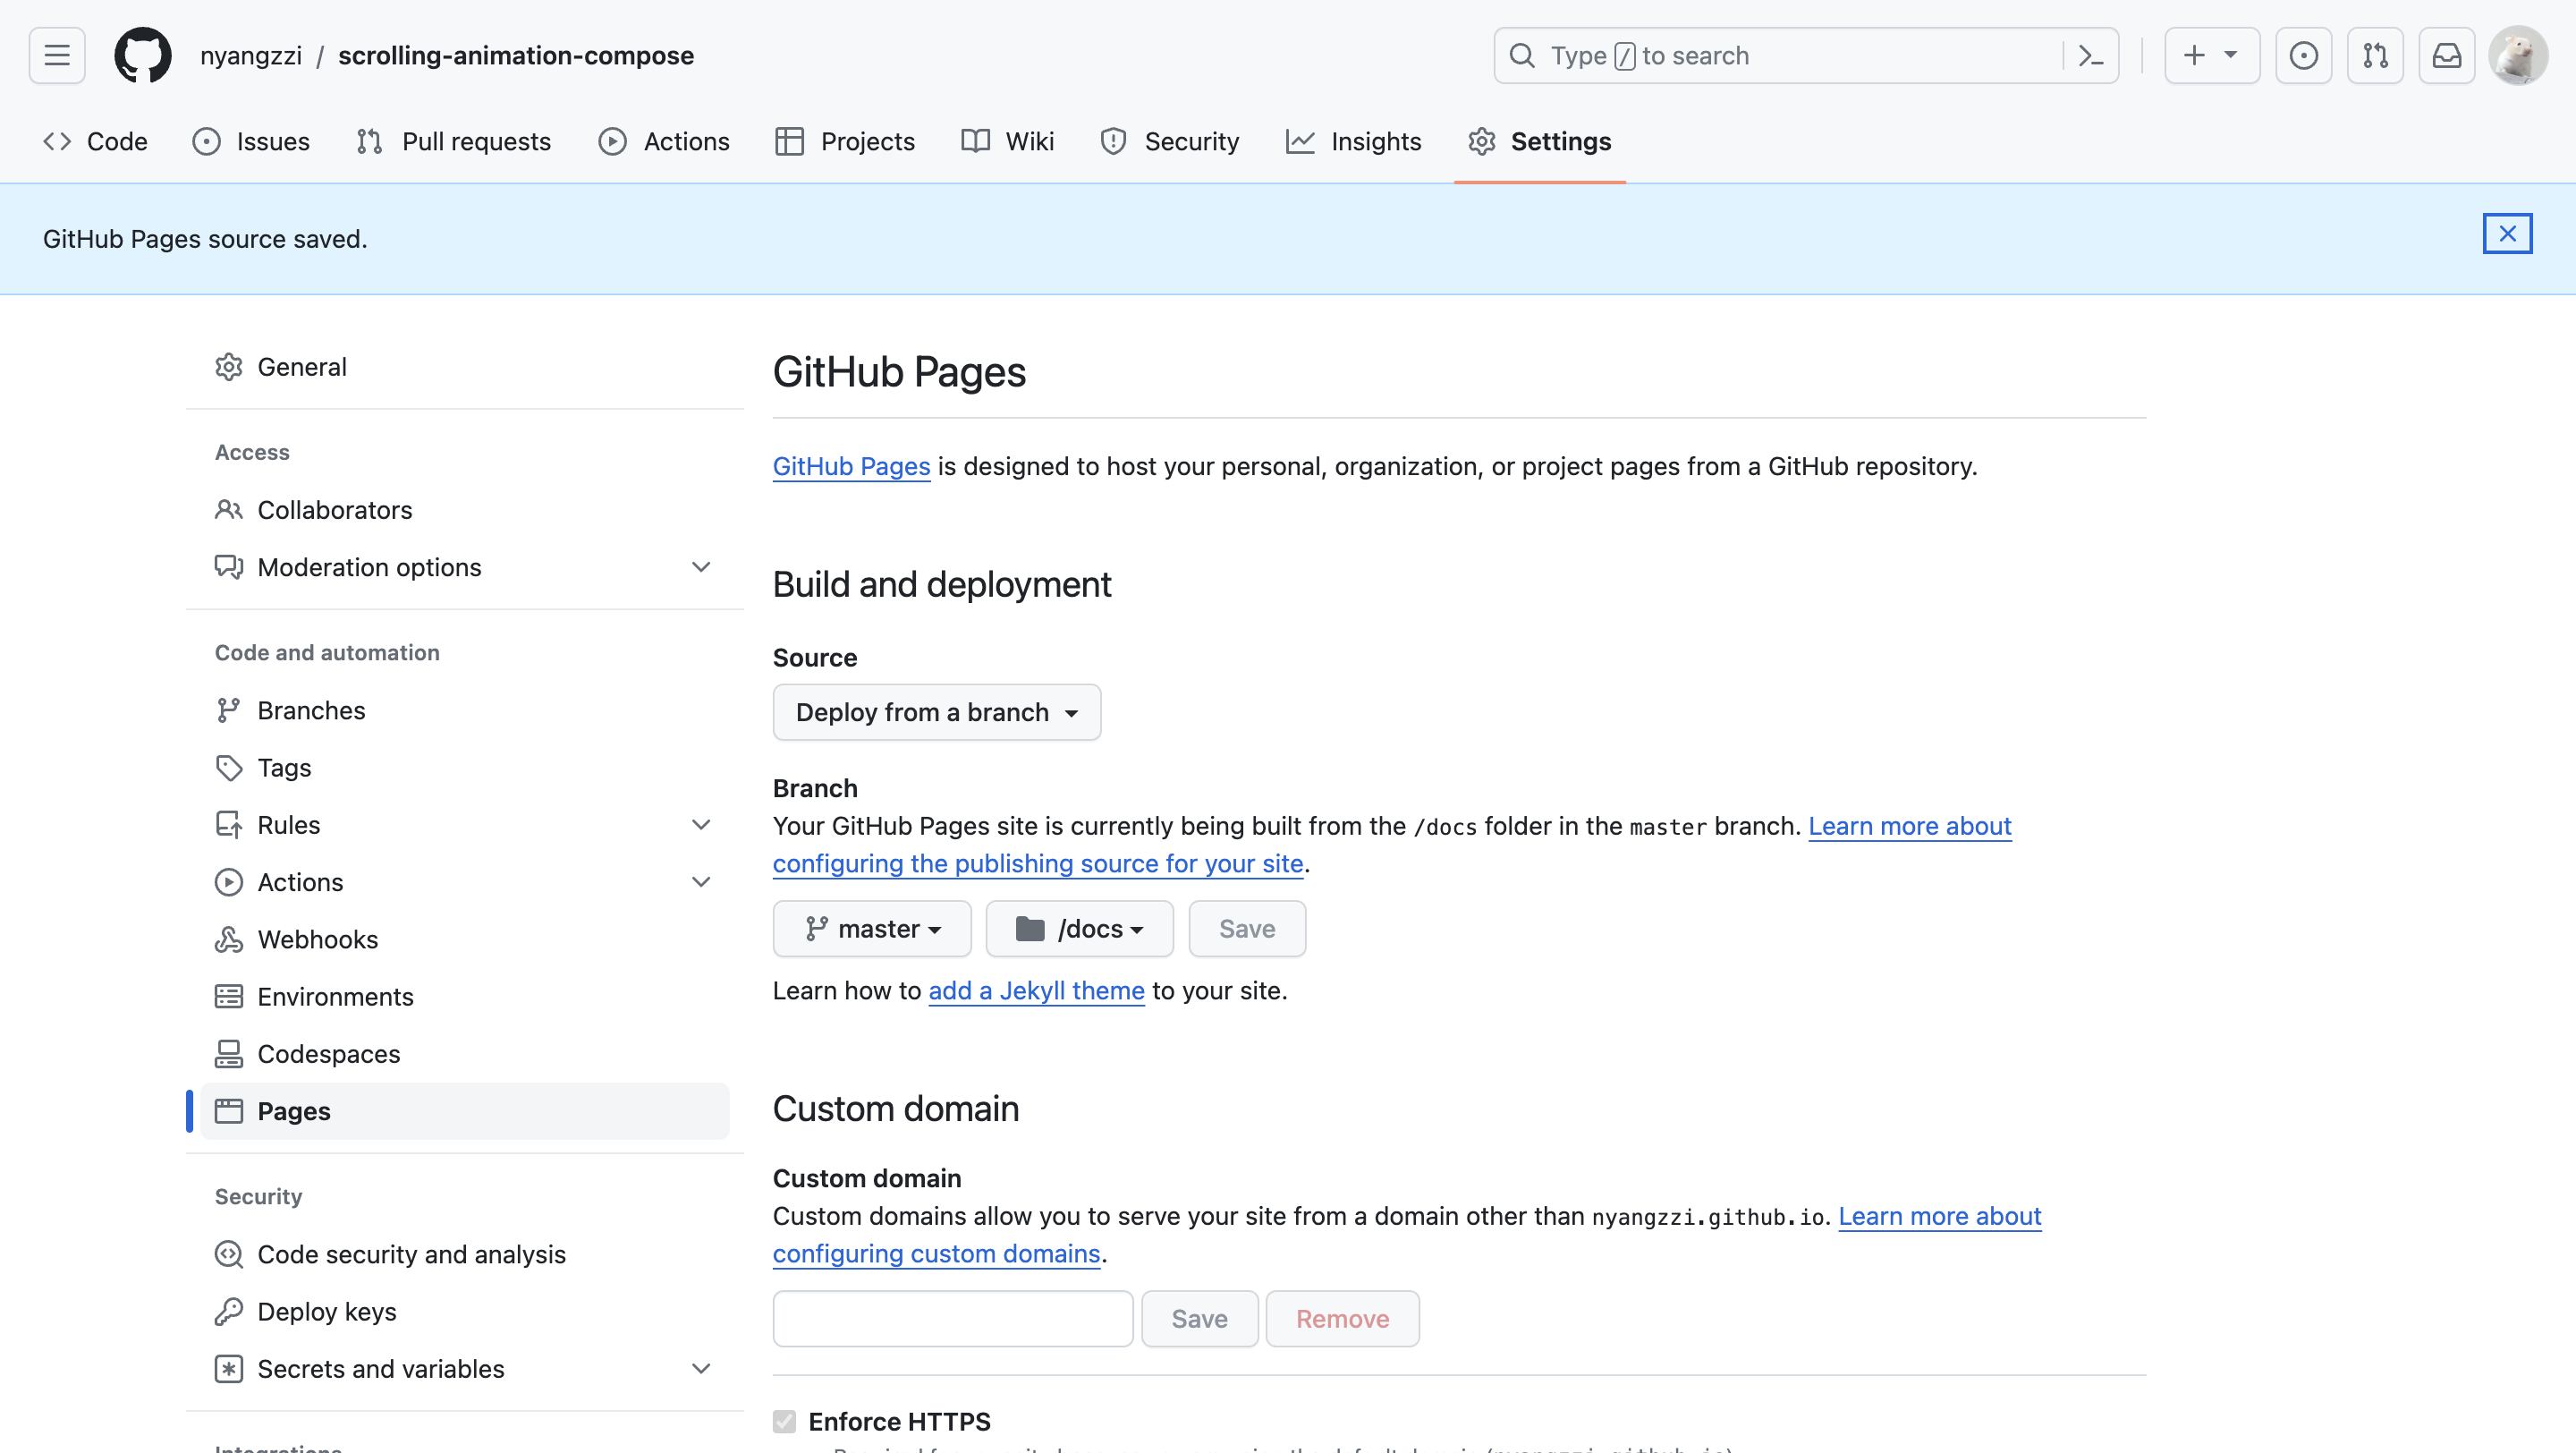This screenshot has width=2576, height=1453.
Task: Open the master branch selector dropdown
Action: [x=872, y=929]
